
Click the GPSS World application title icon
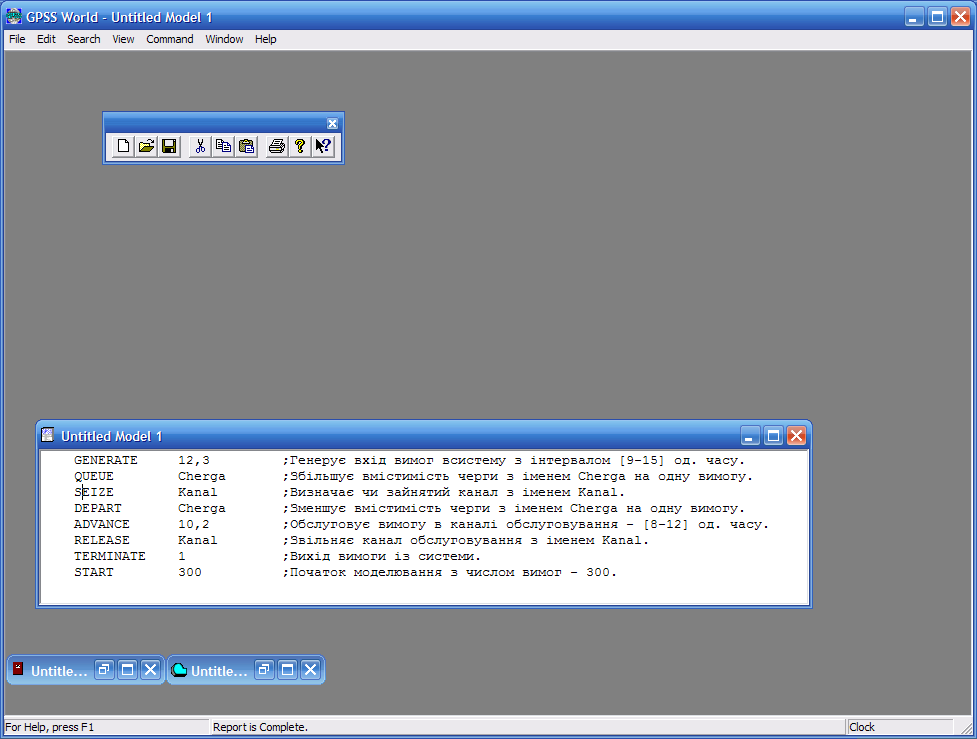click(14, 16)
